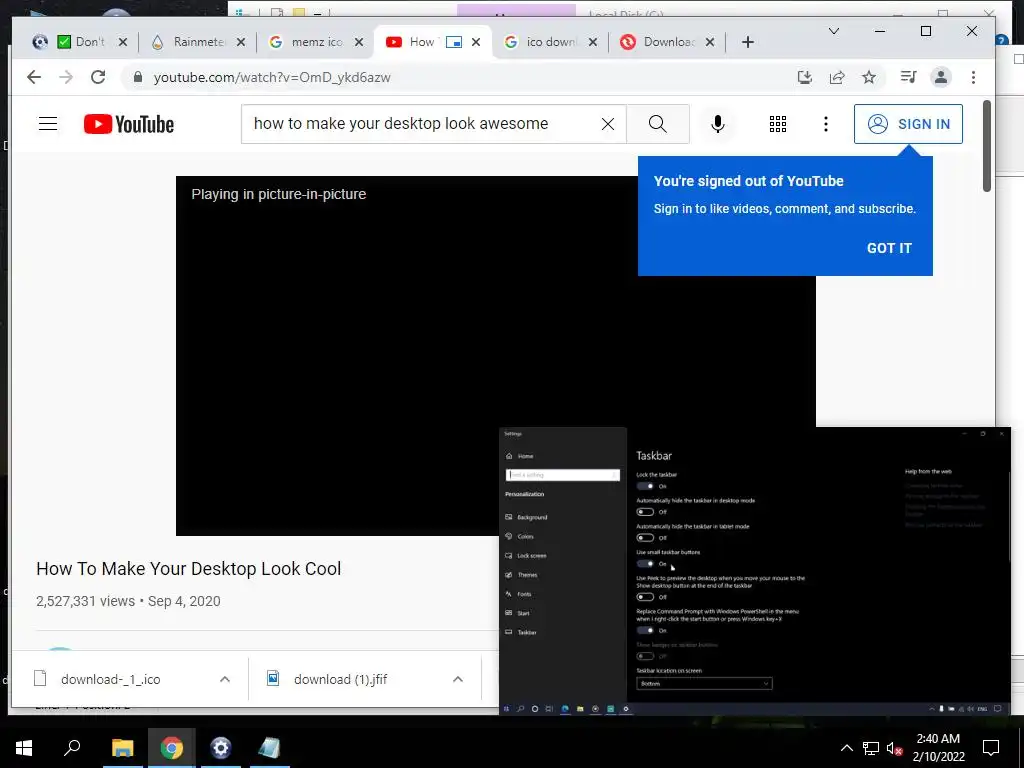Dismiss the popup with GOT IT
Screen dimensions: 1024x768
[x=889, y=248]
